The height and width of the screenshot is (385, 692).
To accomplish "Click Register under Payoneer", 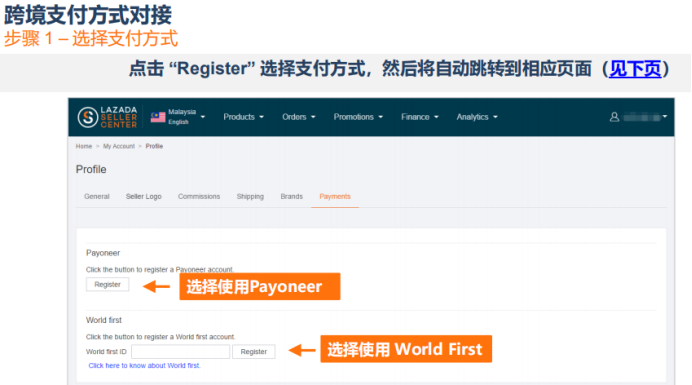I will [107, 284].
